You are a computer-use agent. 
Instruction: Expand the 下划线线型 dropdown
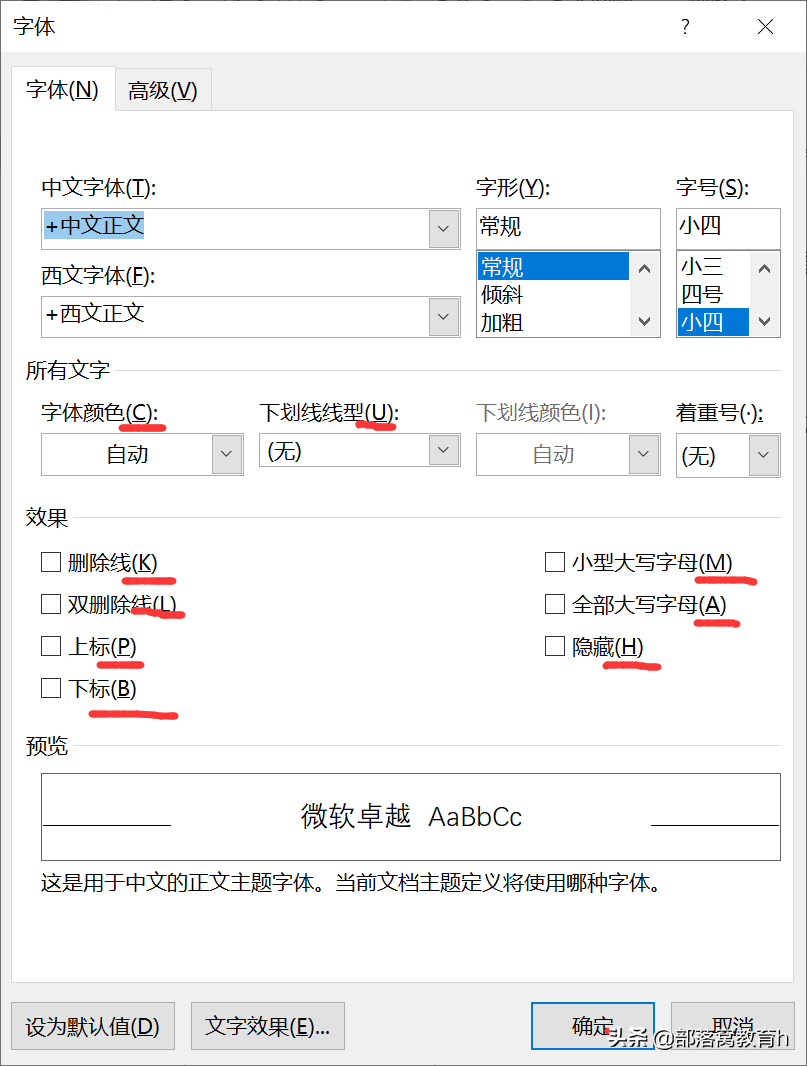coord(444,450)
